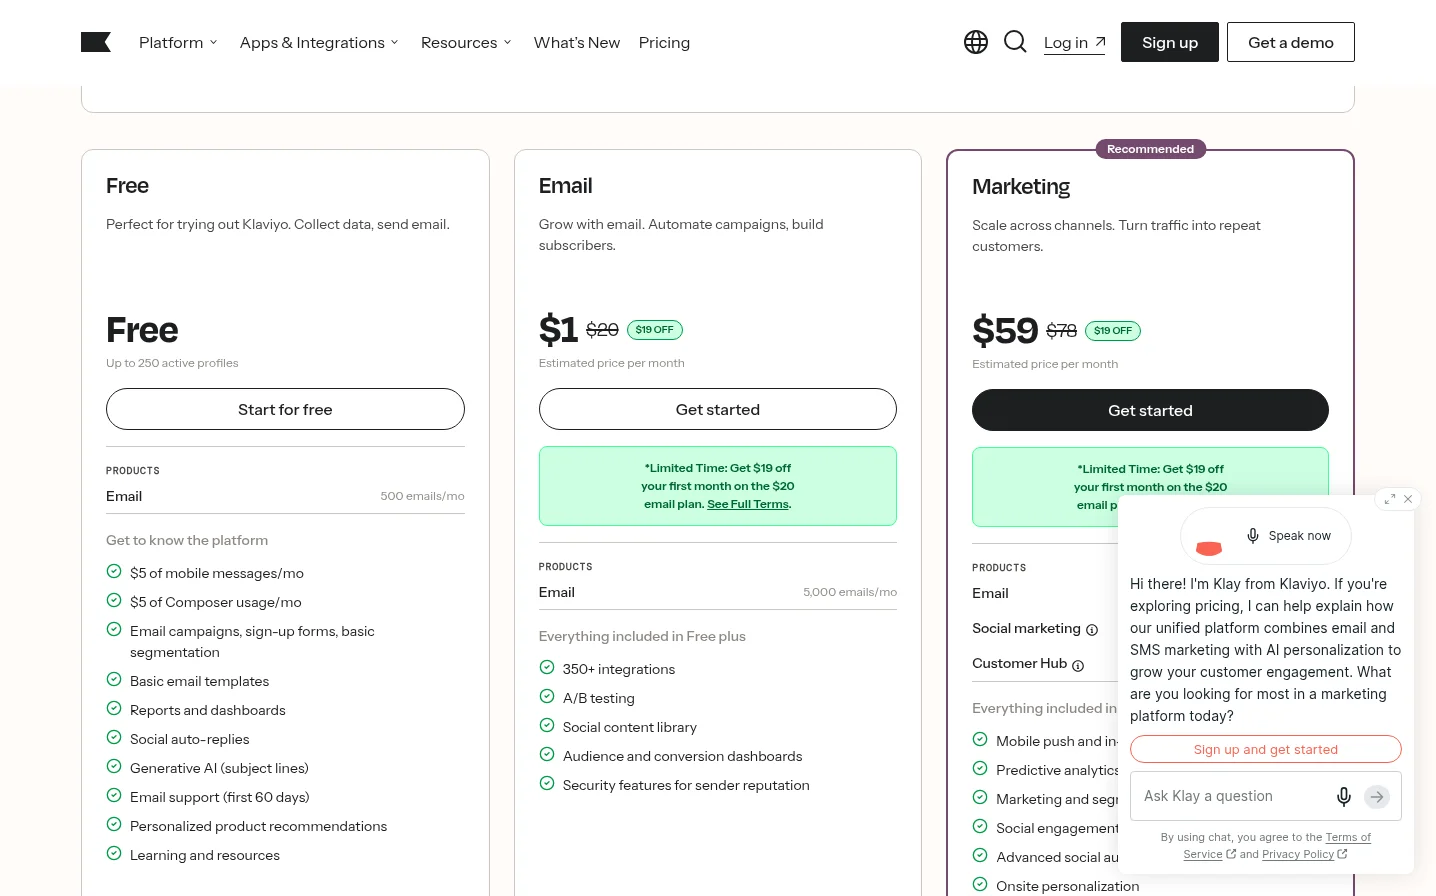Open the globe language selector
This screenshot has width=1436, height=896.
click(976, 42)
